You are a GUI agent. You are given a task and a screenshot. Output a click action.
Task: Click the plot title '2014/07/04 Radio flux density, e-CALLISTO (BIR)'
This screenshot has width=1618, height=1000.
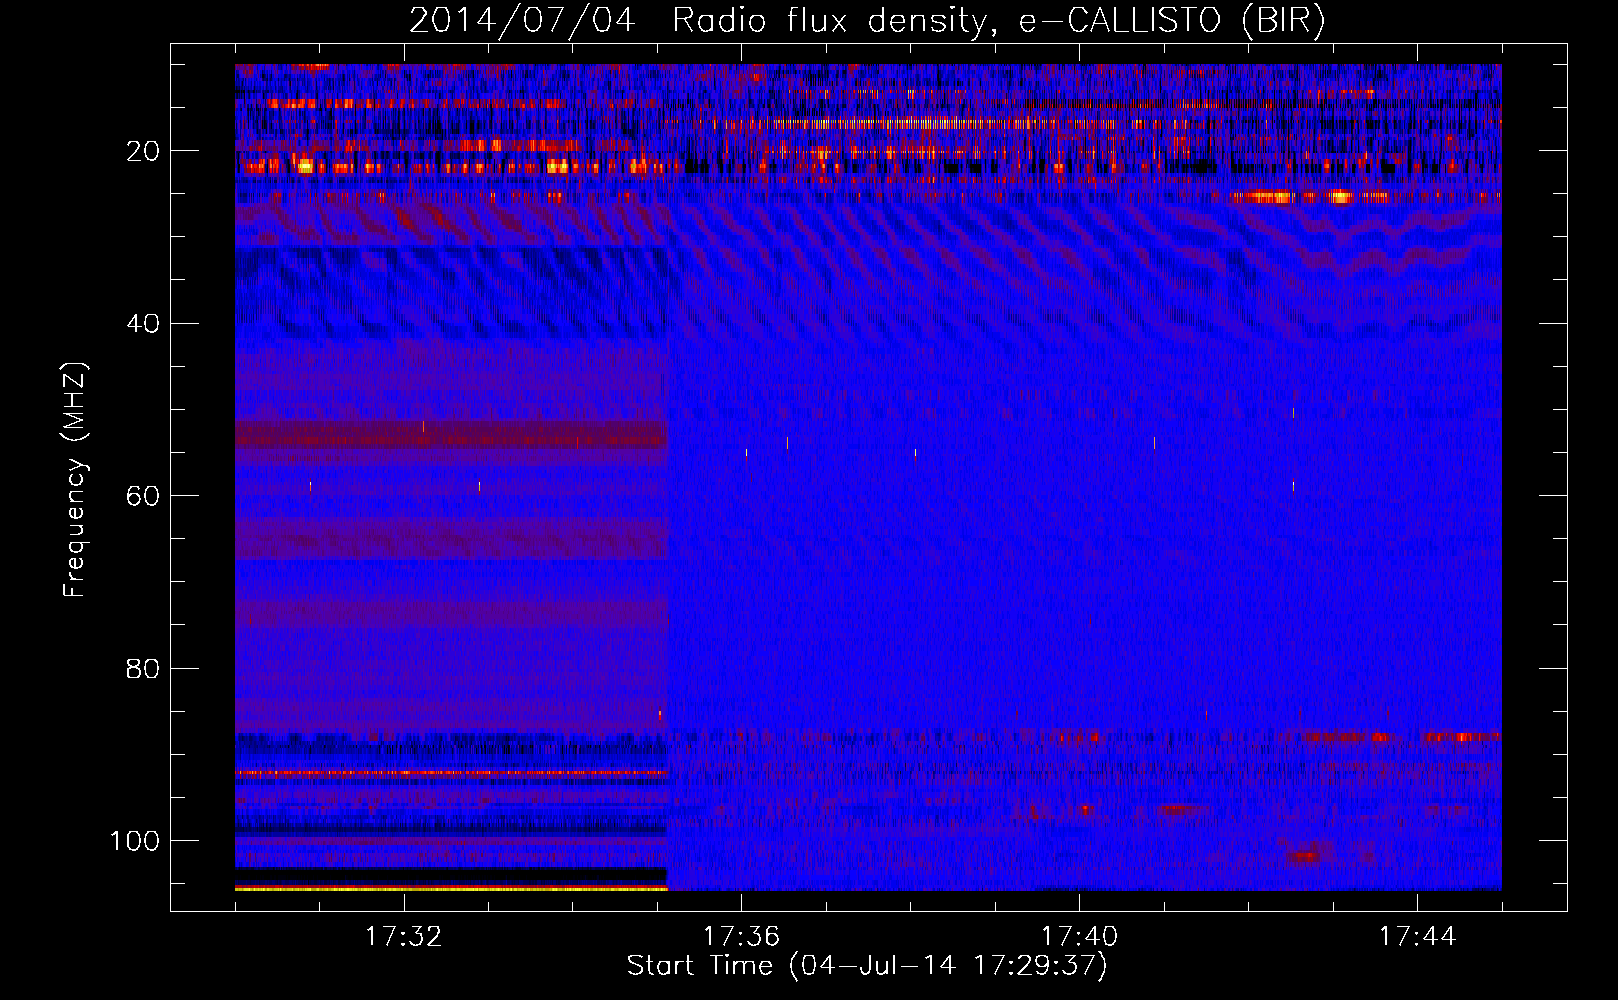(x=867, y=21)
